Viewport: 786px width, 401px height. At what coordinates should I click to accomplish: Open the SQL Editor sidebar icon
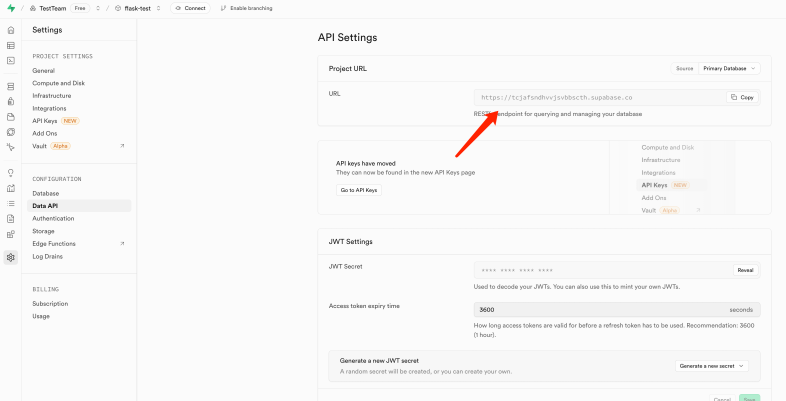click(x=11, y=60)
